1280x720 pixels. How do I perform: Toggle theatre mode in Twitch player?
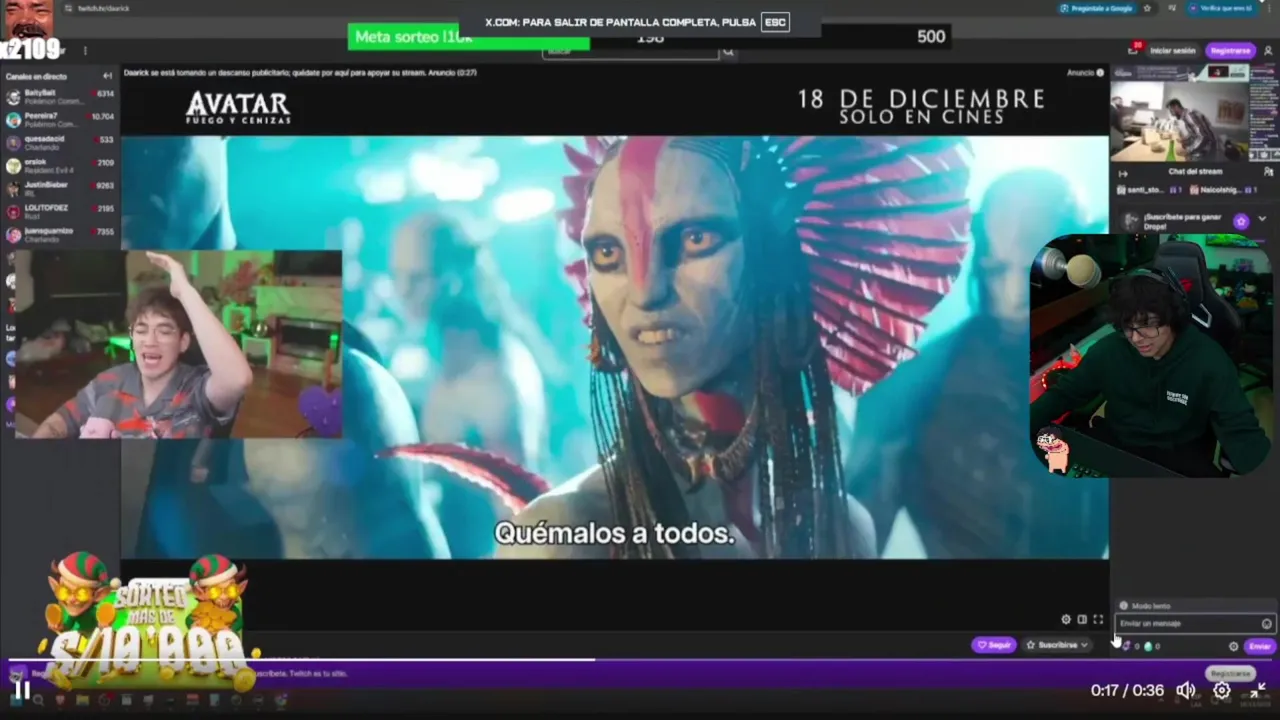pyautogui.click(x=1082, y=619)
